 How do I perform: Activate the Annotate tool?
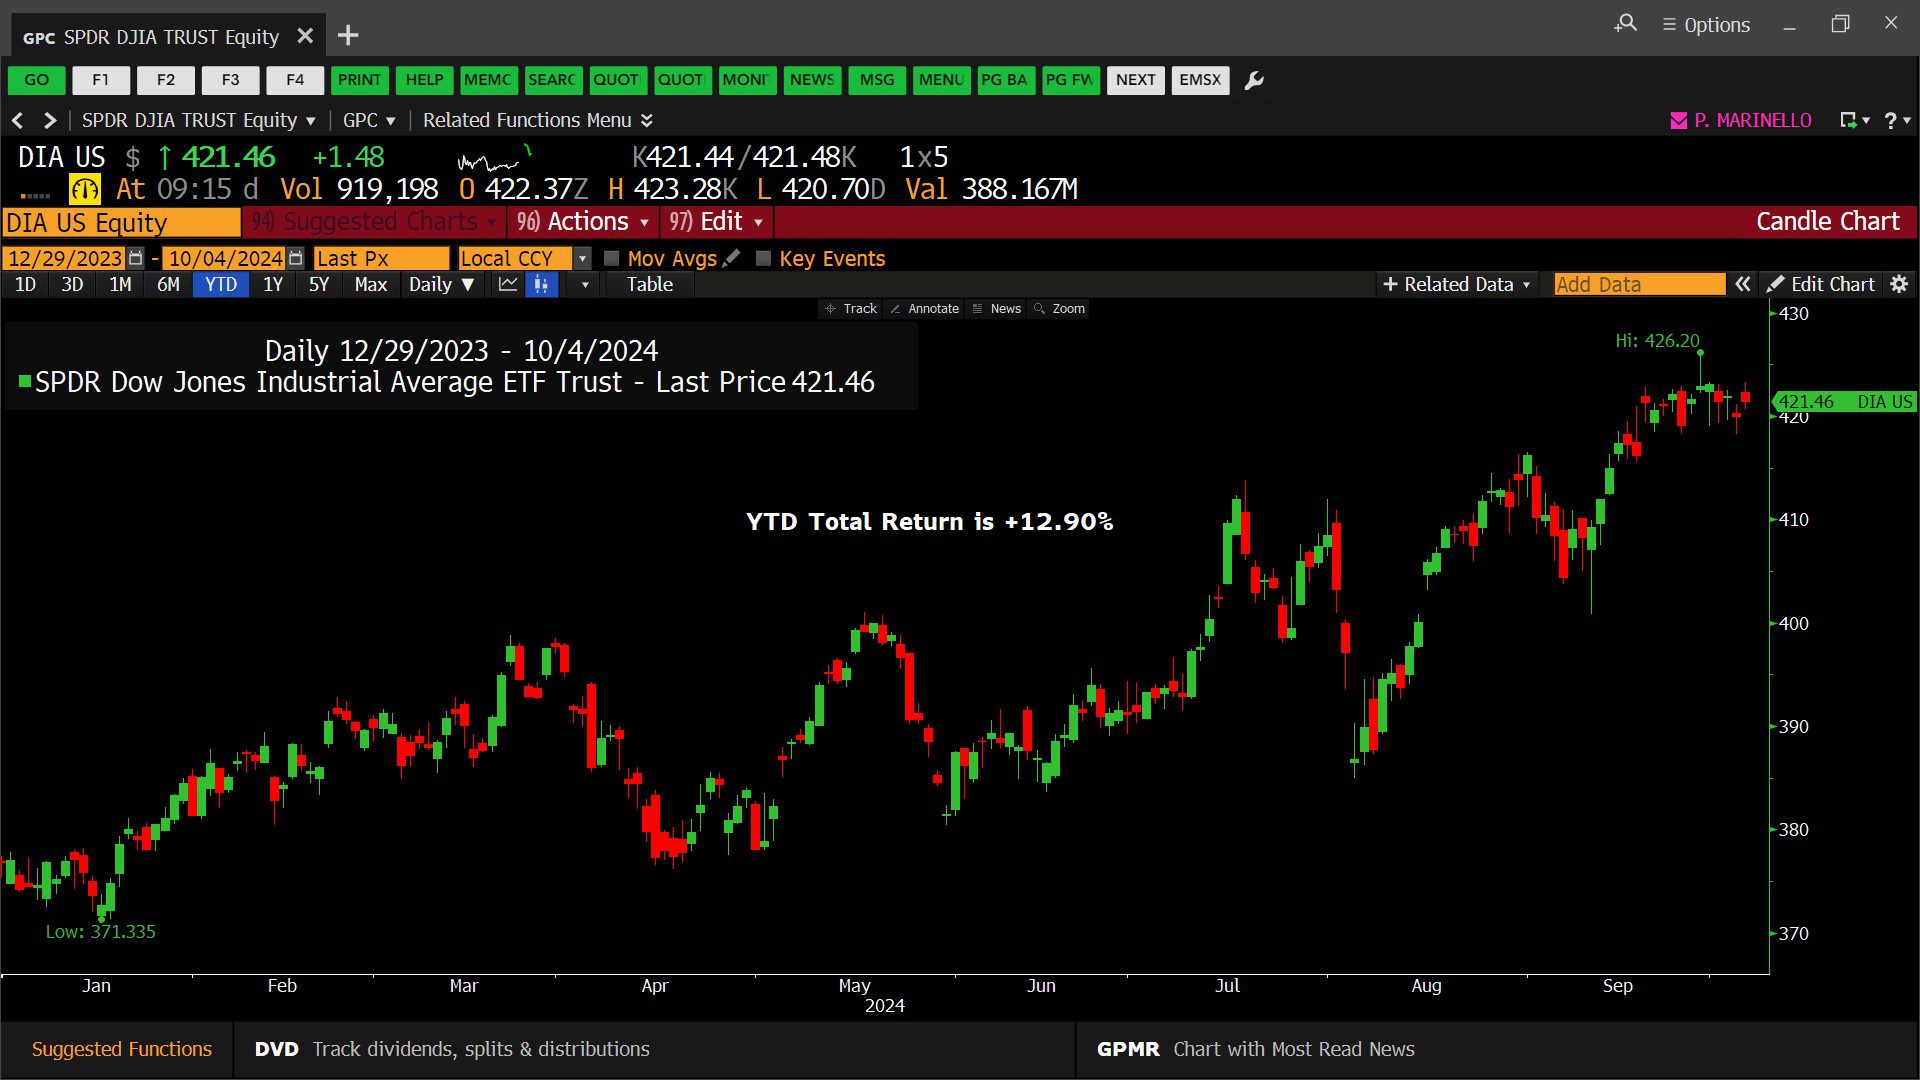click(925, 309)
